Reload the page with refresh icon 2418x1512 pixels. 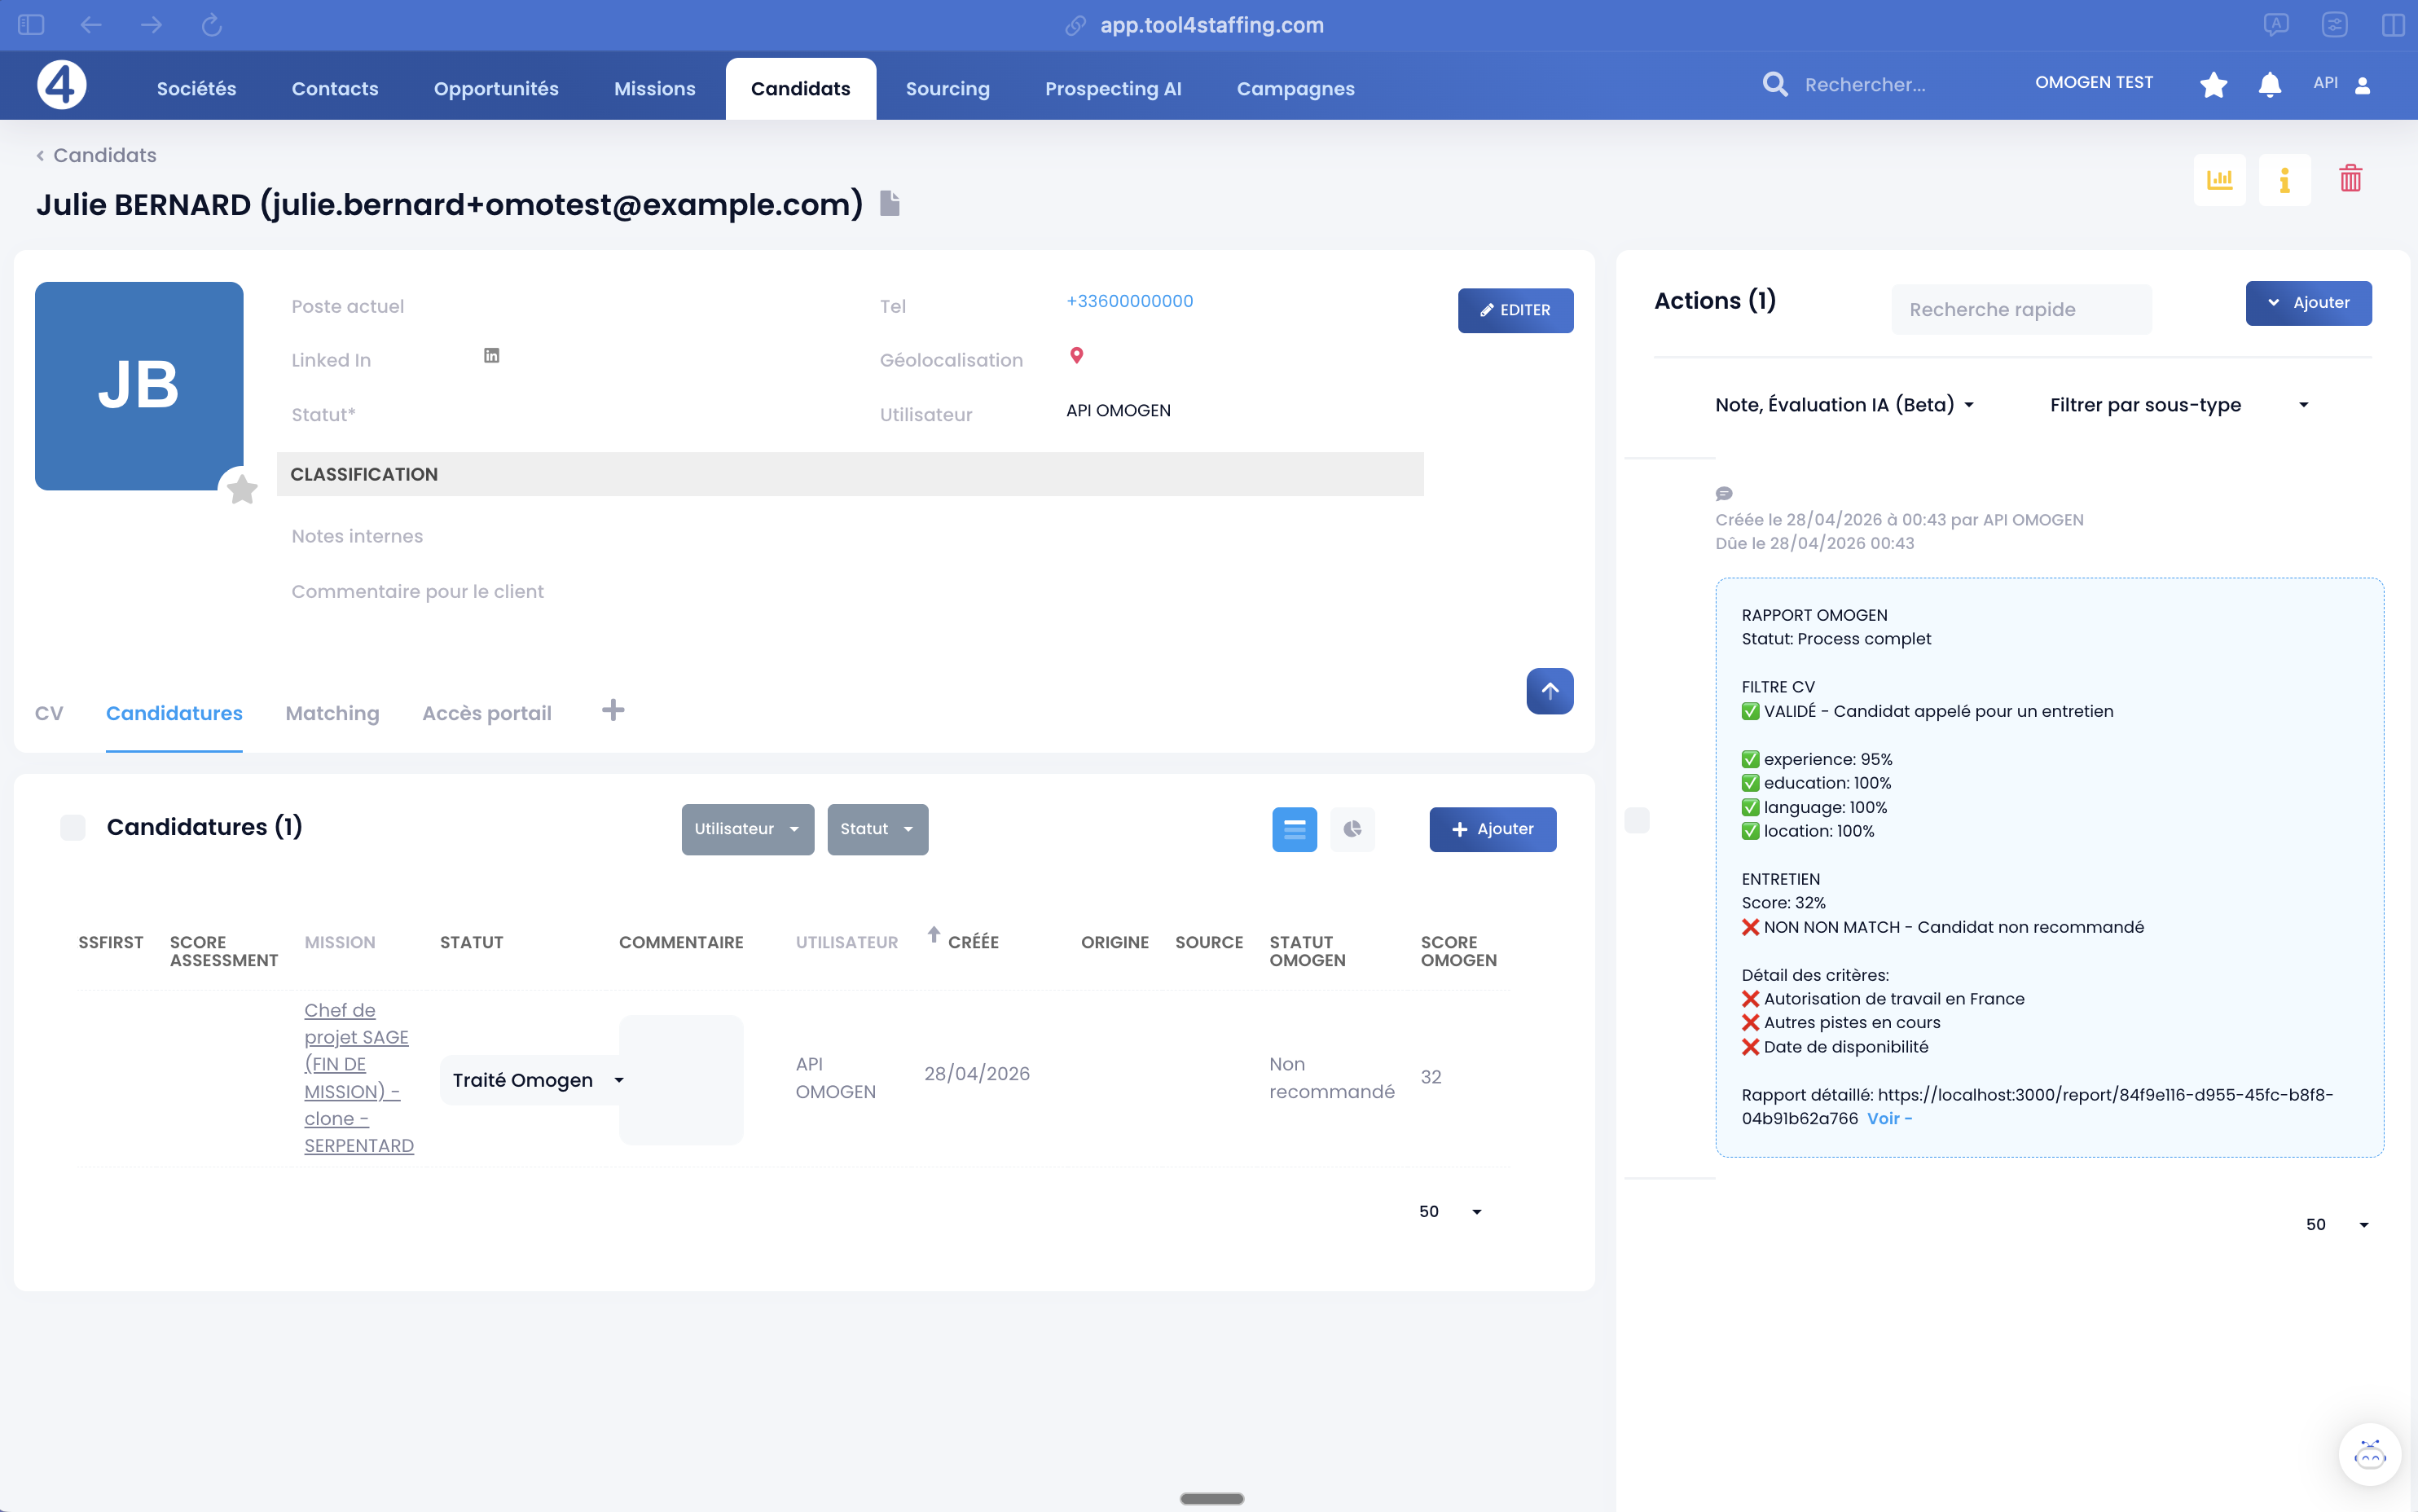tap(211, 25)
